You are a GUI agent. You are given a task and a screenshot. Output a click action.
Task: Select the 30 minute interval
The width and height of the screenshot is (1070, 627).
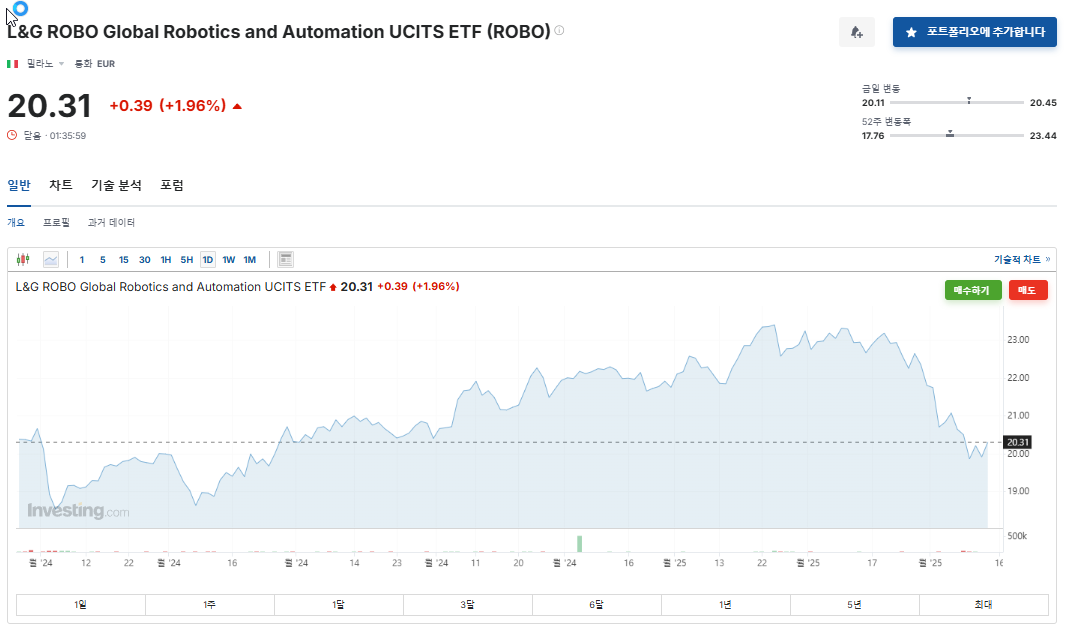(145, 259)
